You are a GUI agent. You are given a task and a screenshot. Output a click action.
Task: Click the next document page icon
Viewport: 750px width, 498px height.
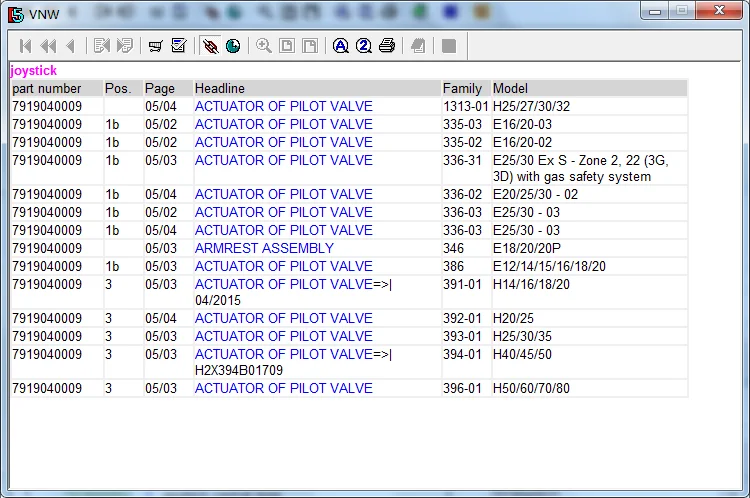tap(125, 46)
